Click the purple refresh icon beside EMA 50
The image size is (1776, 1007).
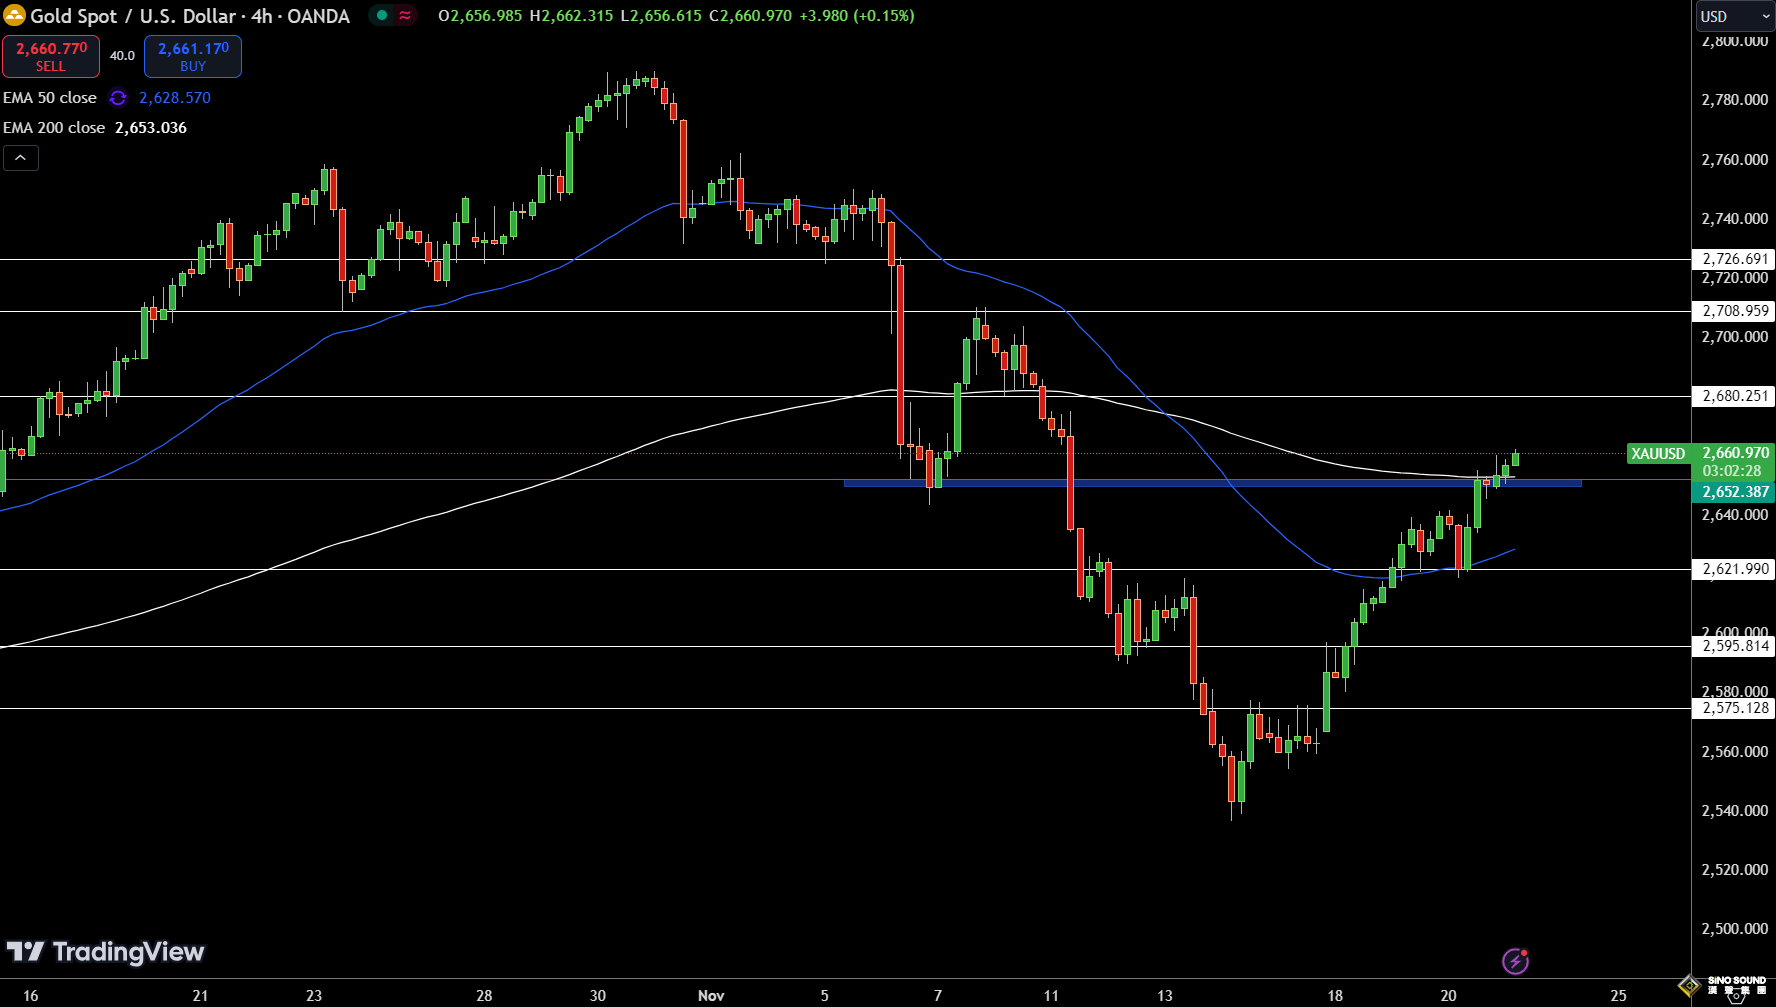point(118,98)
